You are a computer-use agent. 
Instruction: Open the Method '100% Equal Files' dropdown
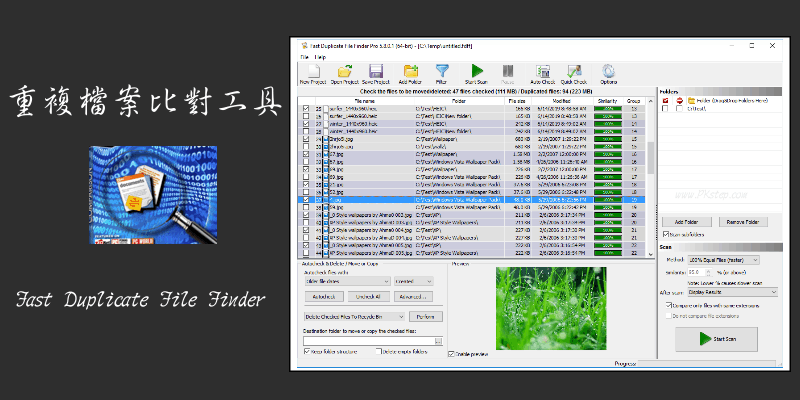pos(723,260)
